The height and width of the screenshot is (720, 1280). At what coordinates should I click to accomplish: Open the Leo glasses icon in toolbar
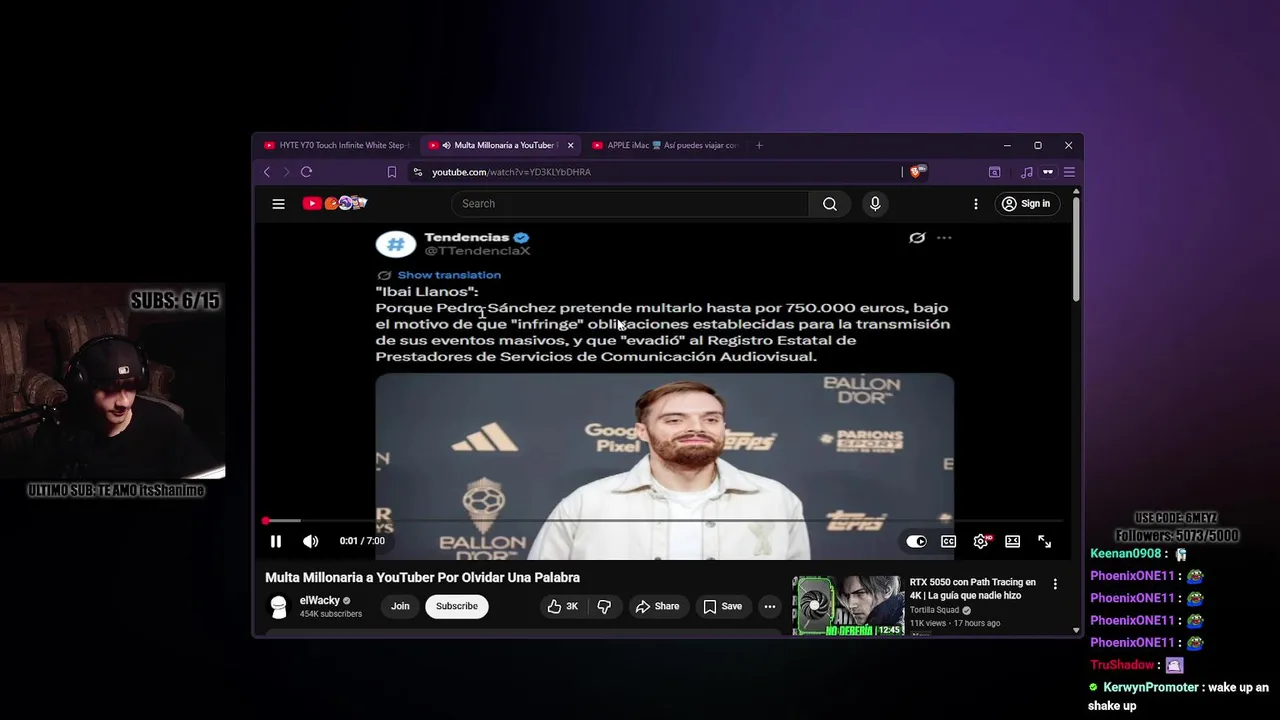[x=1048, y=172]
